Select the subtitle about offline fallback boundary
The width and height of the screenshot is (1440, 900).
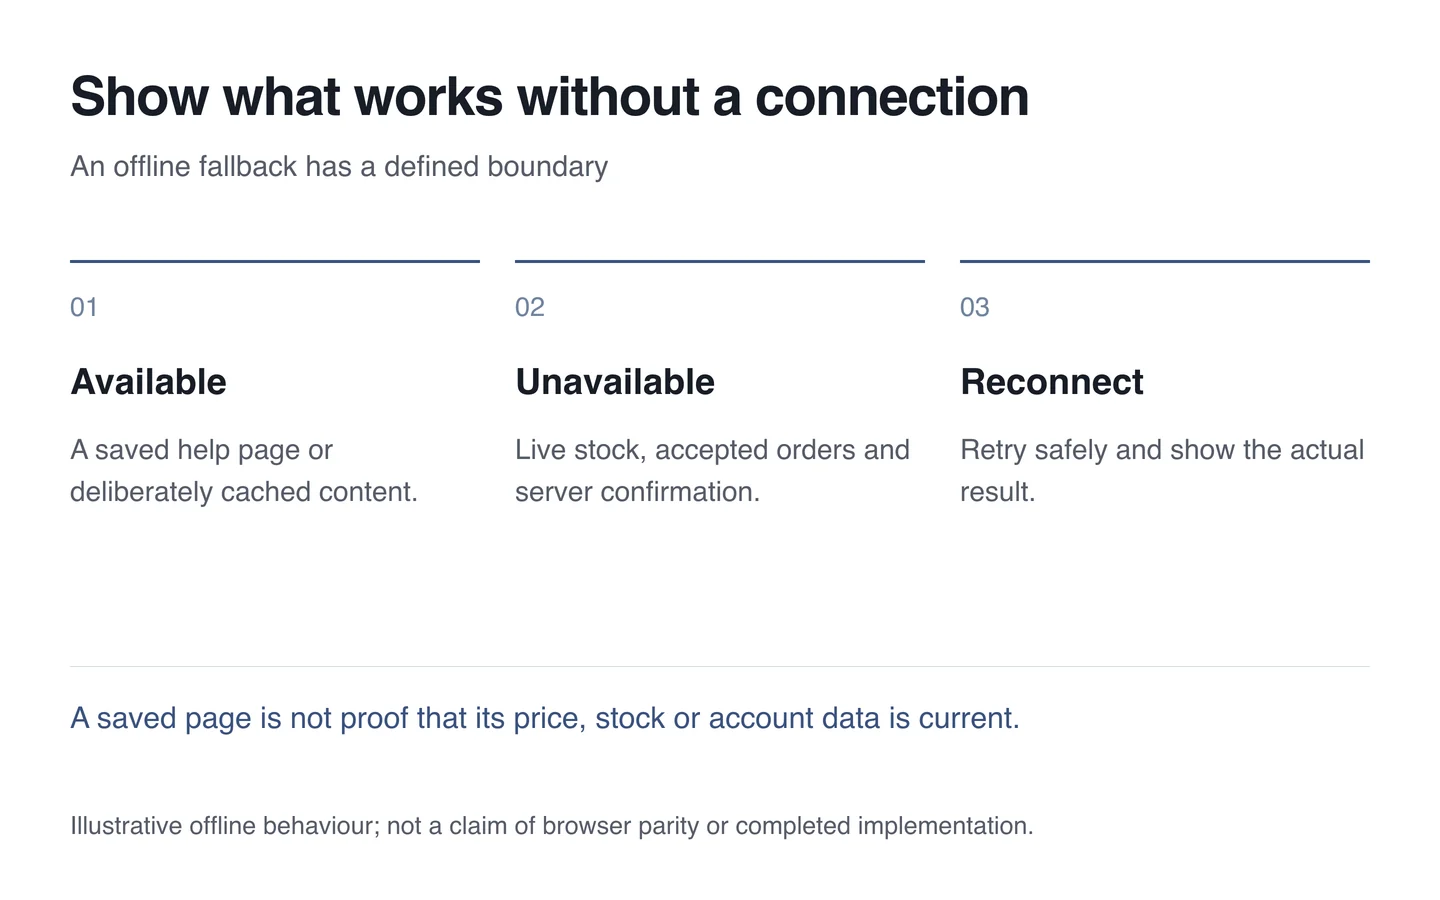click(339, 166)
